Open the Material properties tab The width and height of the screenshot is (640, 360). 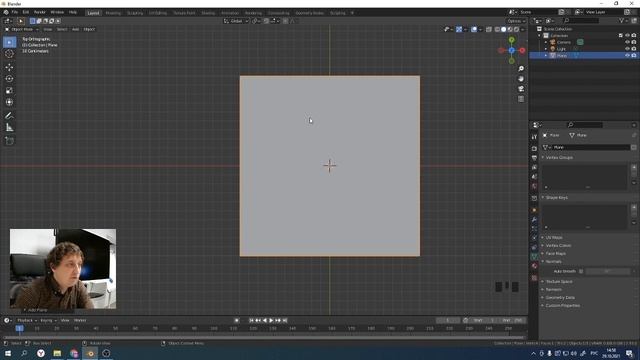[534, 266]
